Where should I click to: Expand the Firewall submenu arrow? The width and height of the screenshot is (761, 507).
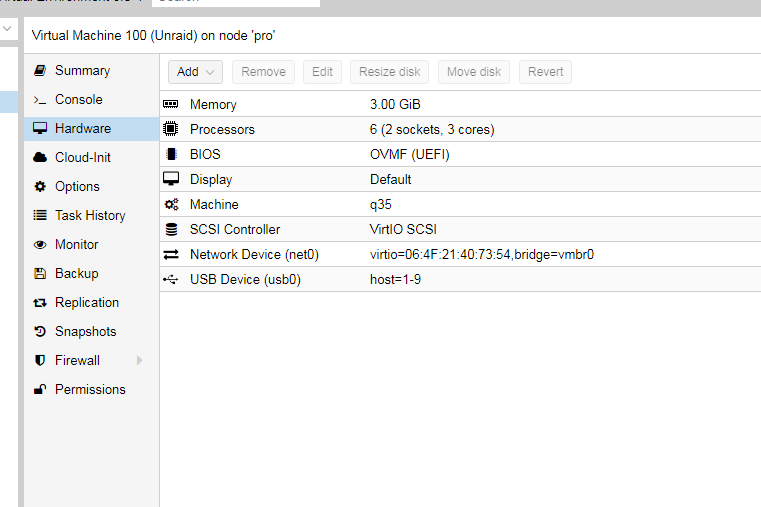coord(140,360)
